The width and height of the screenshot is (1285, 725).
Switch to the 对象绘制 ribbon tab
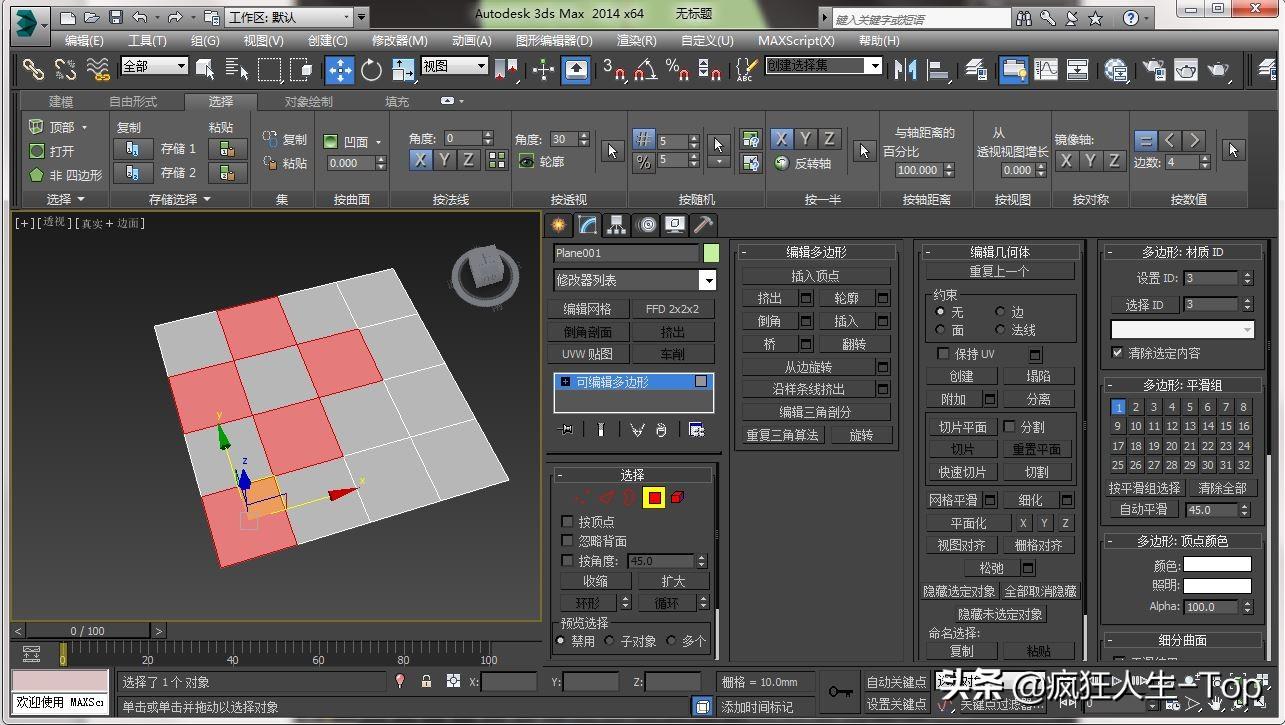308,101
